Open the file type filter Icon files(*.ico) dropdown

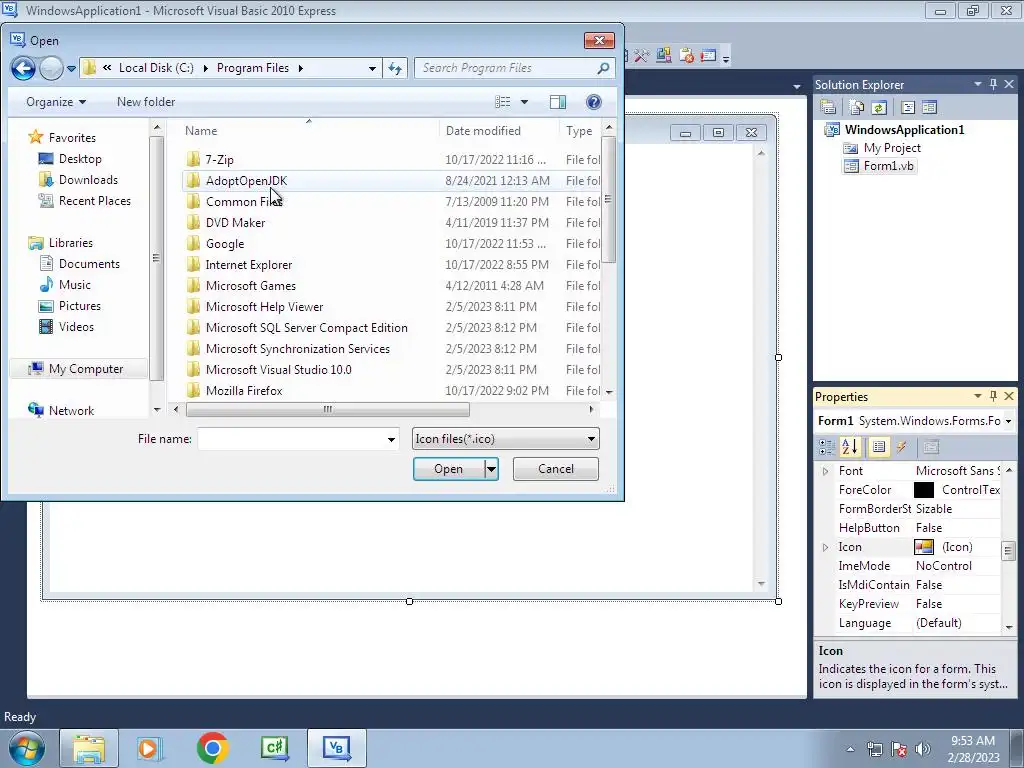pos(505,439)
